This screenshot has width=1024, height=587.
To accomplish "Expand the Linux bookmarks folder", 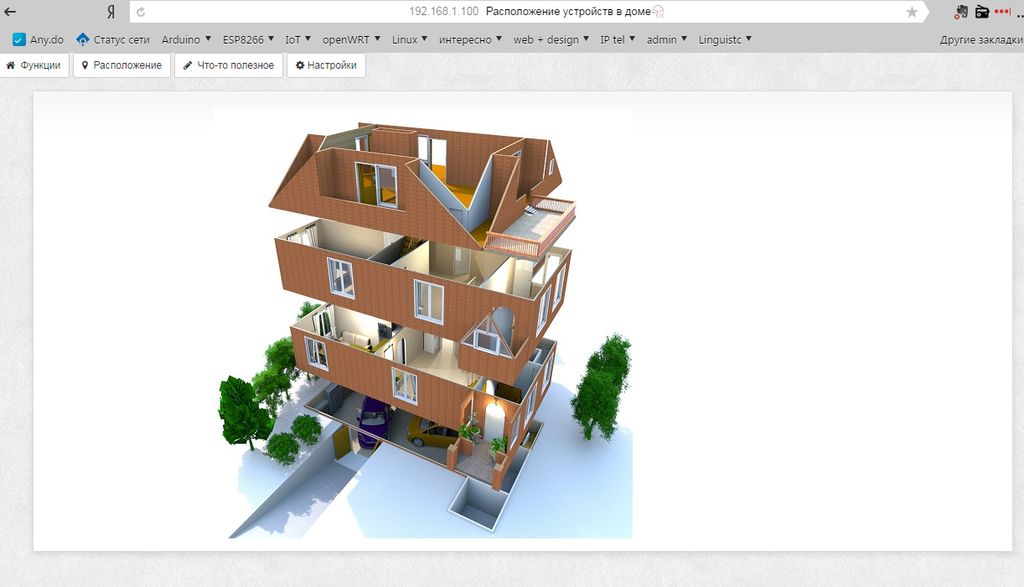I will [x=409, y=39].
